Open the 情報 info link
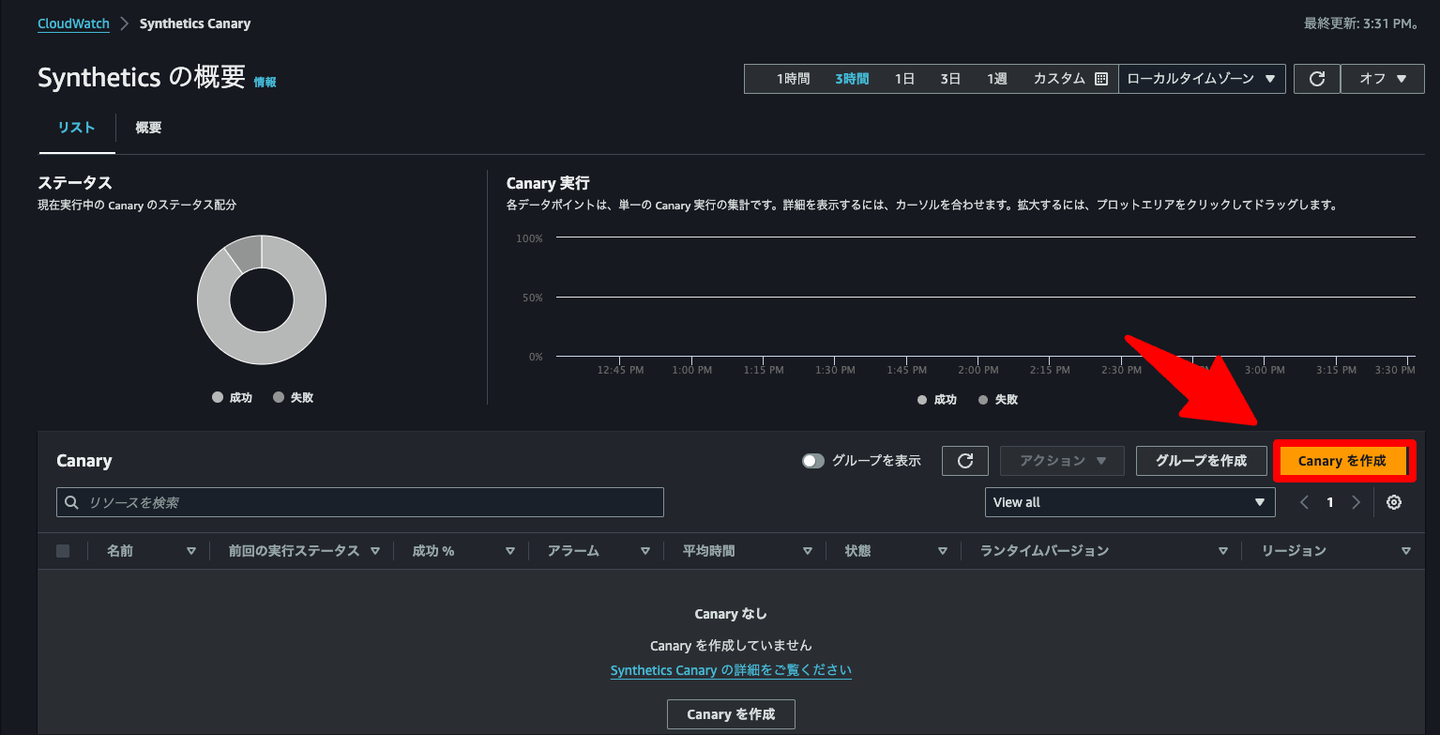Image resolution: width=1440 pixels, height=735 pixels. point(265,82)
